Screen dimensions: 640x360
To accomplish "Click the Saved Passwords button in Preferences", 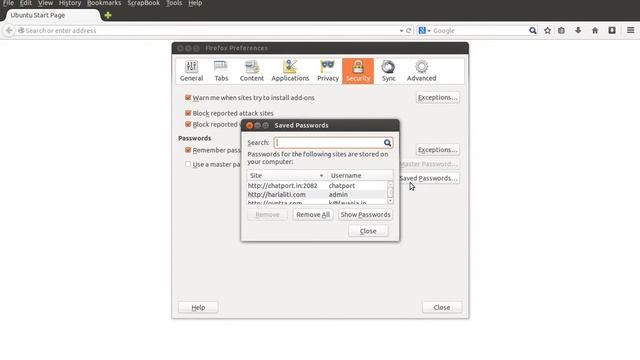I will tap(429, 178).
